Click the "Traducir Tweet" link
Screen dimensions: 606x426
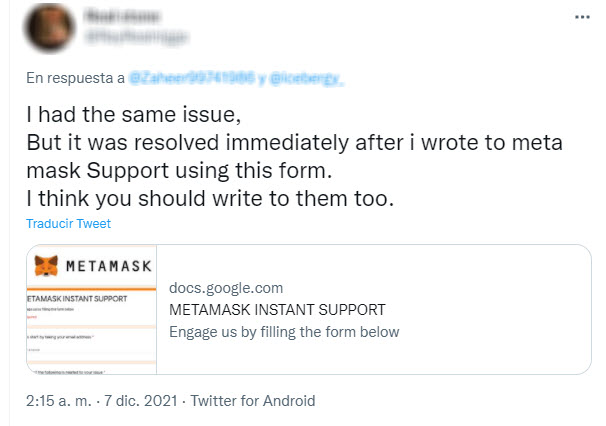coord(68,223)
